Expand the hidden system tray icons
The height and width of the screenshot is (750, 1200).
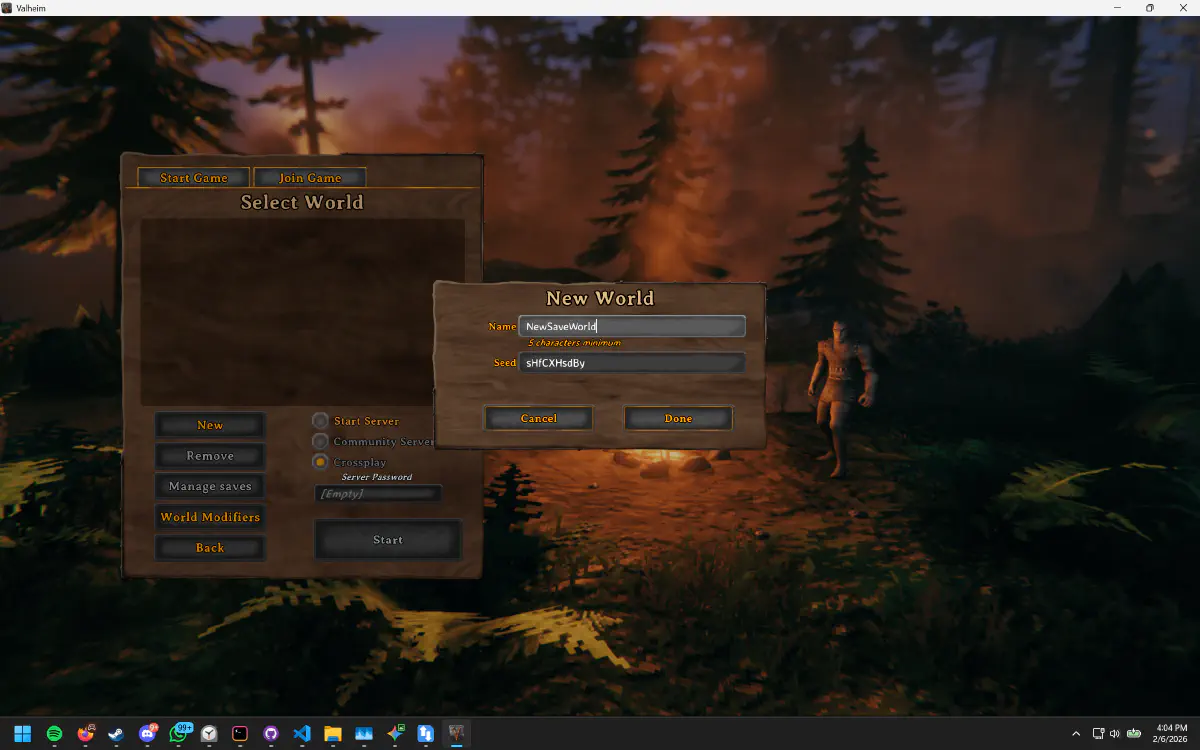(1076, 734)
